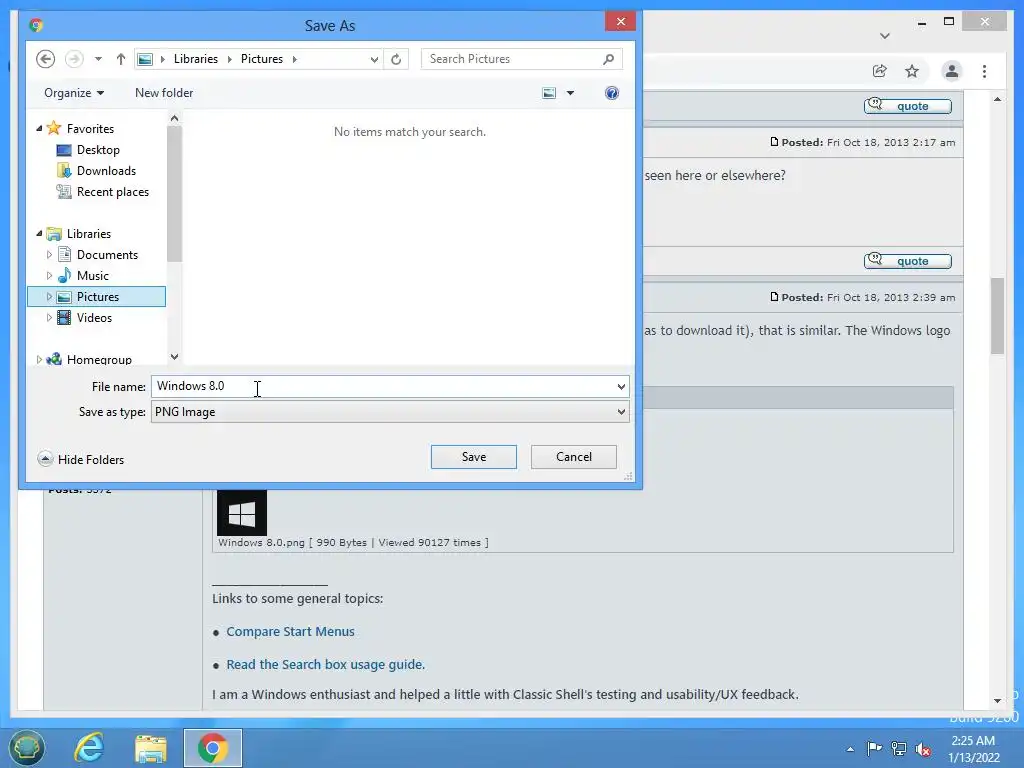Select Downloads in Favorites
The height and width of the screenshot is (768, 1024).
106,170
